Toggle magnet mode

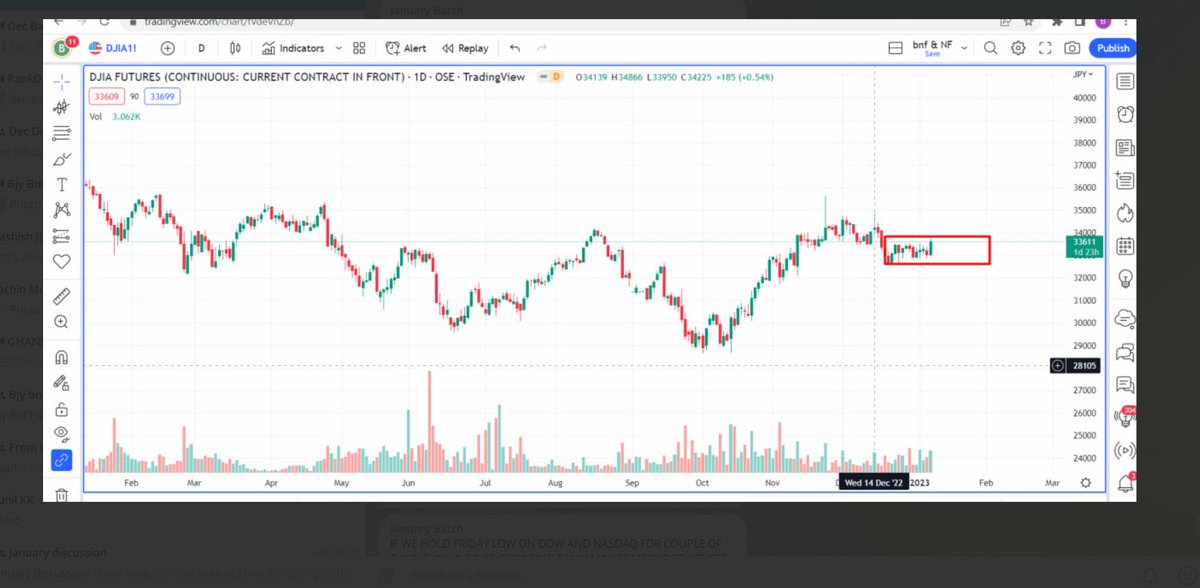[x=62, y=356]
